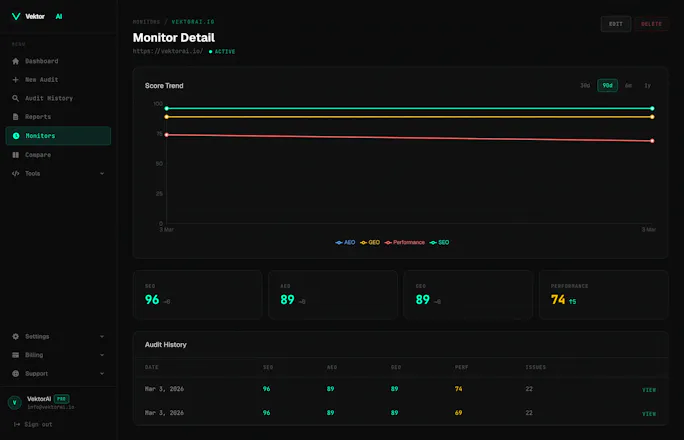Click the GEO 89 score card

468,295
